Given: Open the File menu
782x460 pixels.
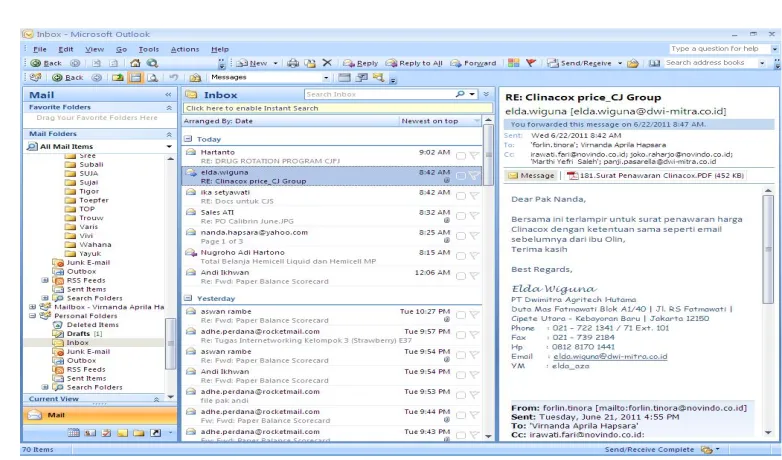Looking at the screenshot, I should tap(39, 49).
